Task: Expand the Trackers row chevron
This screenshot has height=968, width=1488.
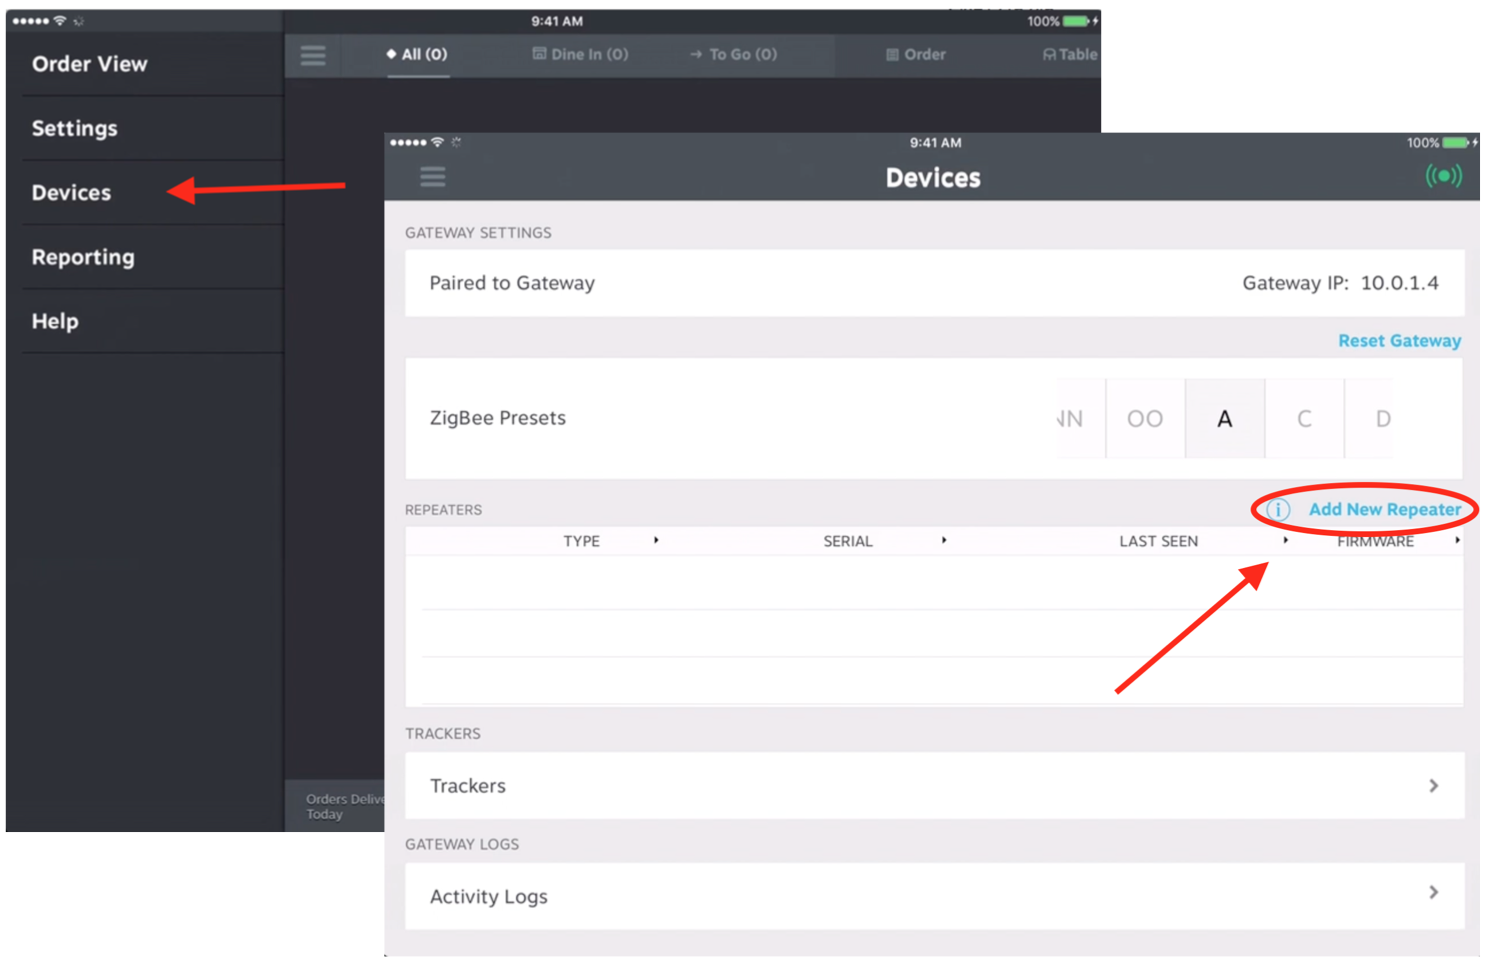Action: 1433,786
